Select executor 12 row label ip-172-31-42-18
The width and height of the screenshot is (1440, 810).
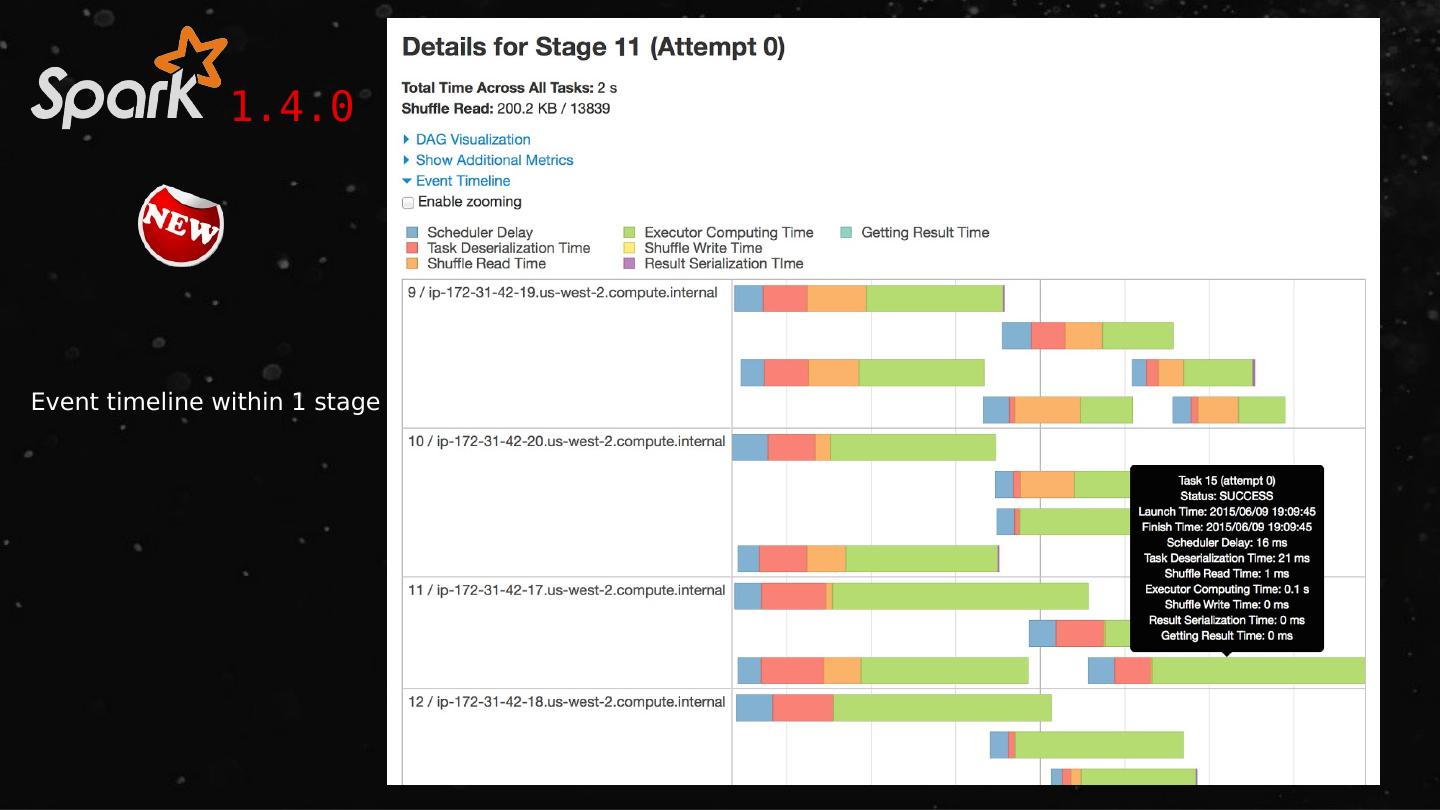(566, 702)
